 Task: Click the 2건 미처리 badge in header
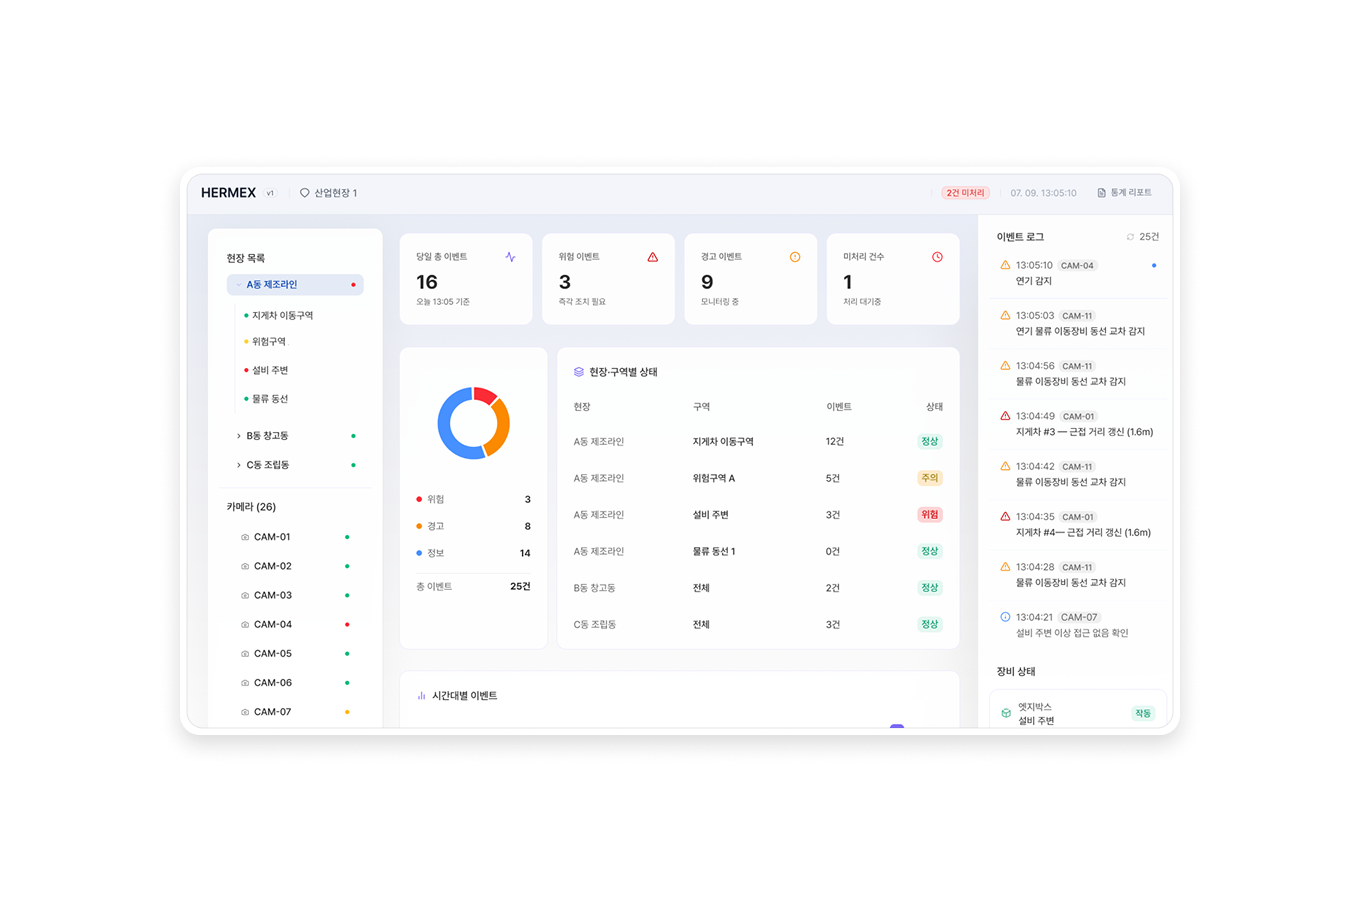965,193
